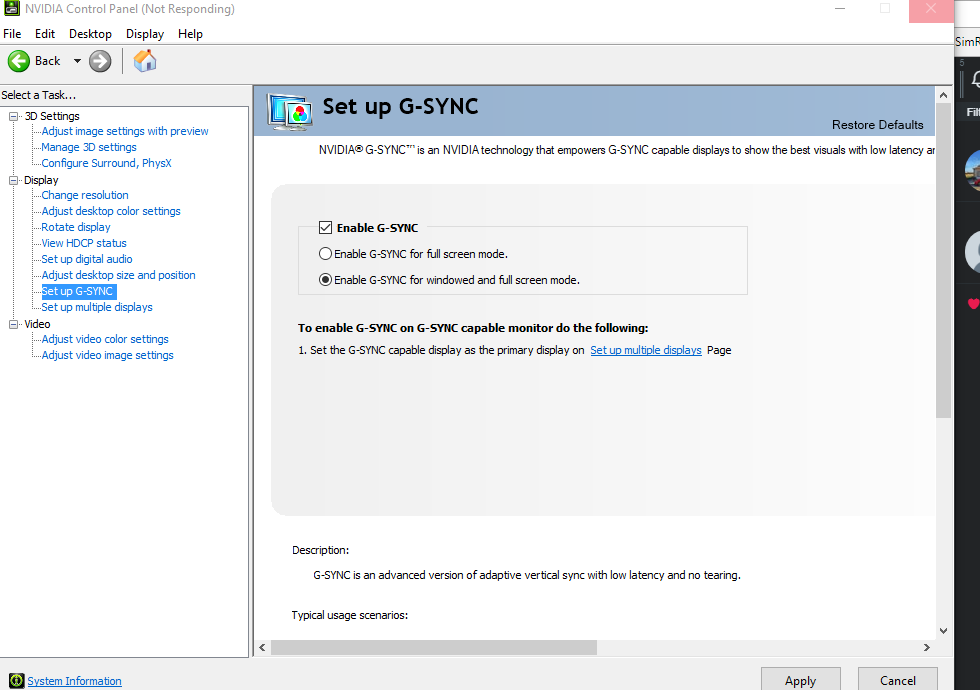Viewport: 980px width, 690px height.
Task: Open the System Information link
Action: [x=74, y=681]
